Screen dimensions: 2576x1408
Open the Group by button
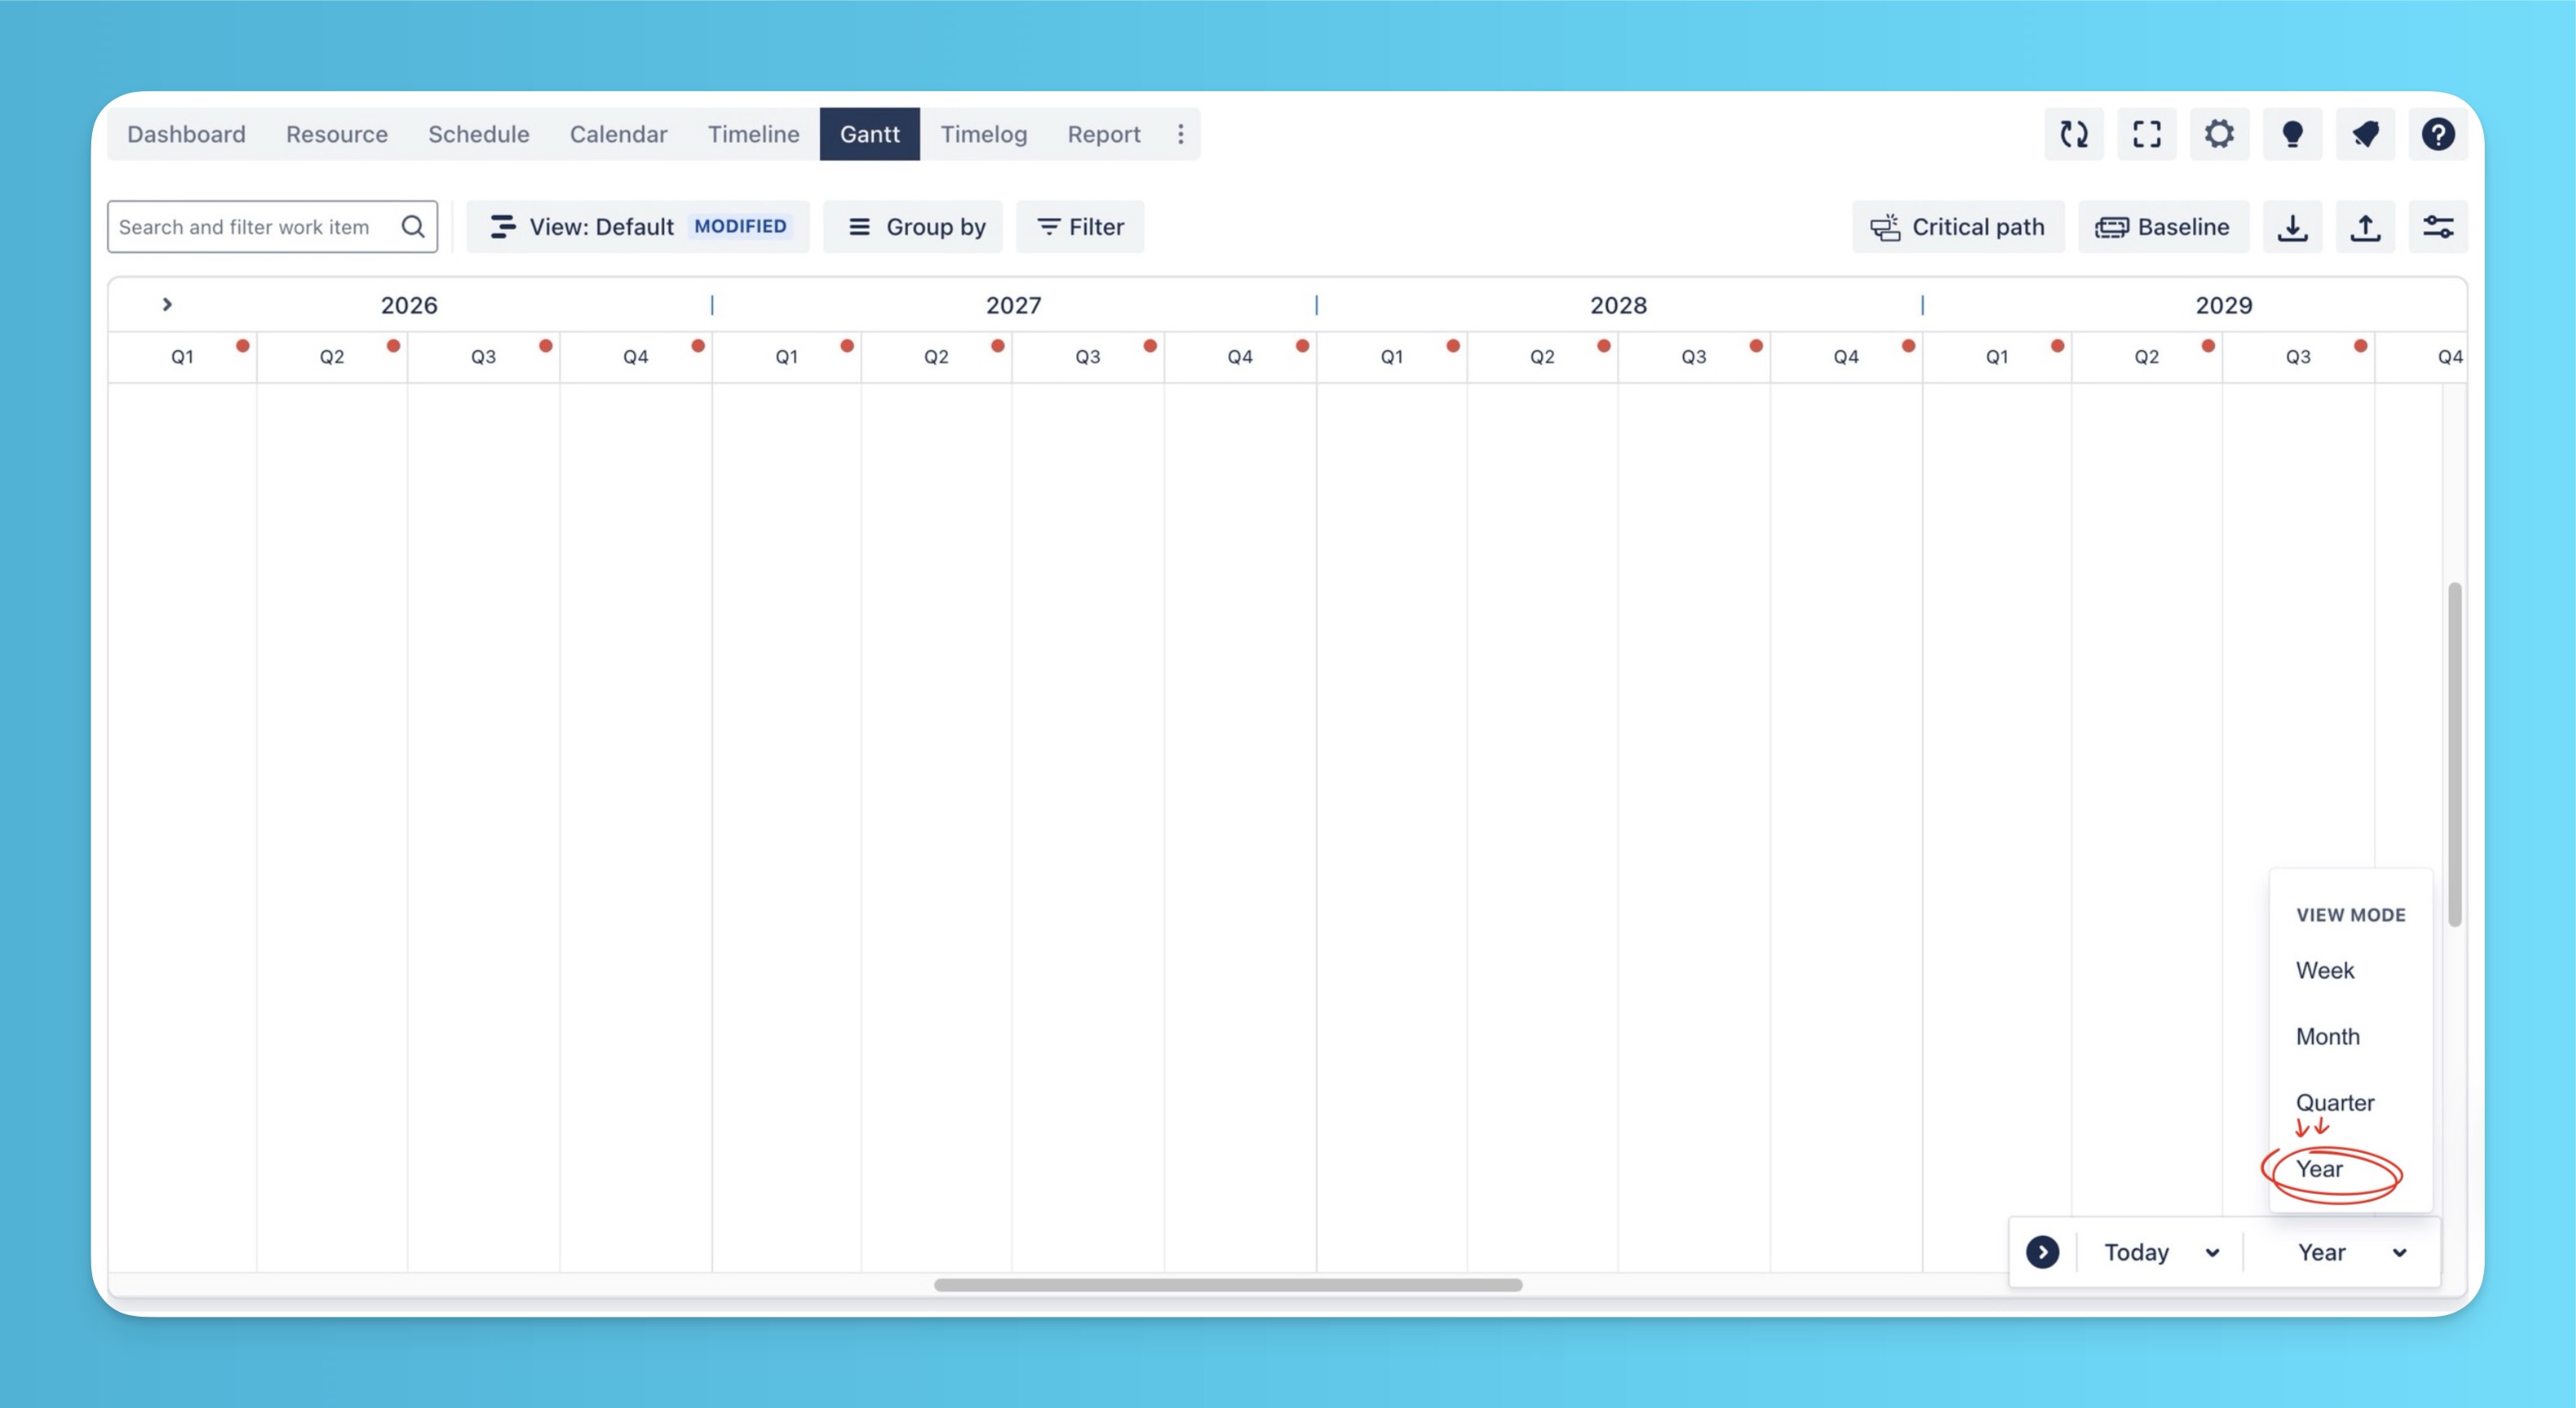click(914, 227)
